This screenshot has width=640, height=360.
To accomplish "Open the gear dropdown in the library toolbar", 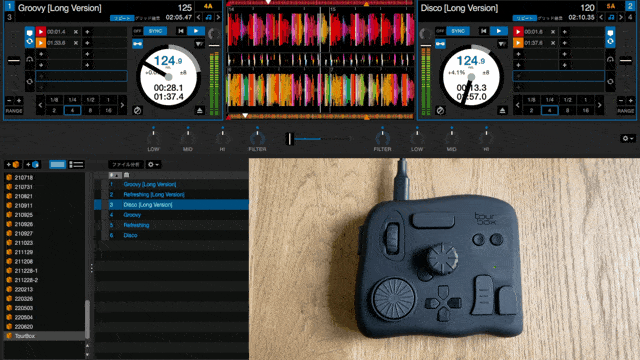I will [153, 164].
